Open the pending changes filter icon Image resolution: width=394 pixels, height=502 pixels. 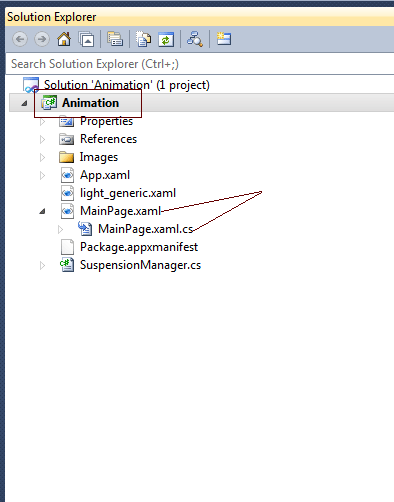tap(115, 39)
